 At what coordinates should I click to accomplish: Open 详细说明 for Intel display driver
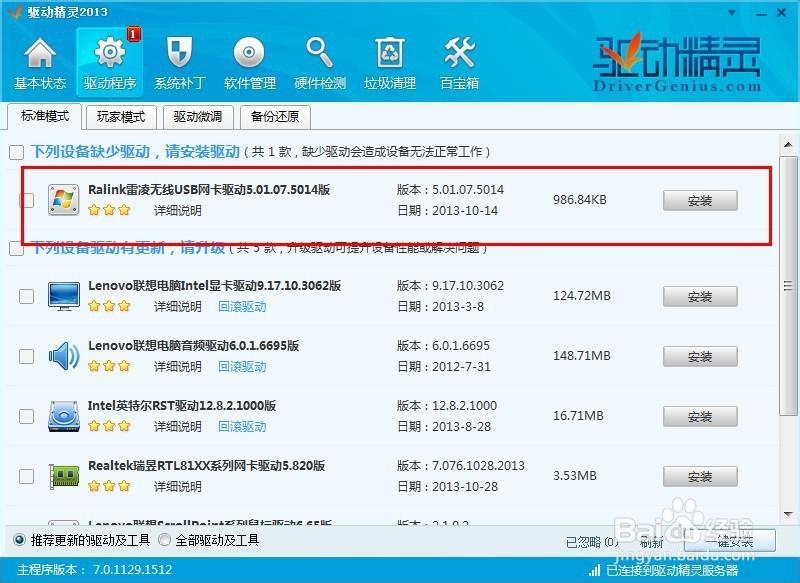(178, 307)
